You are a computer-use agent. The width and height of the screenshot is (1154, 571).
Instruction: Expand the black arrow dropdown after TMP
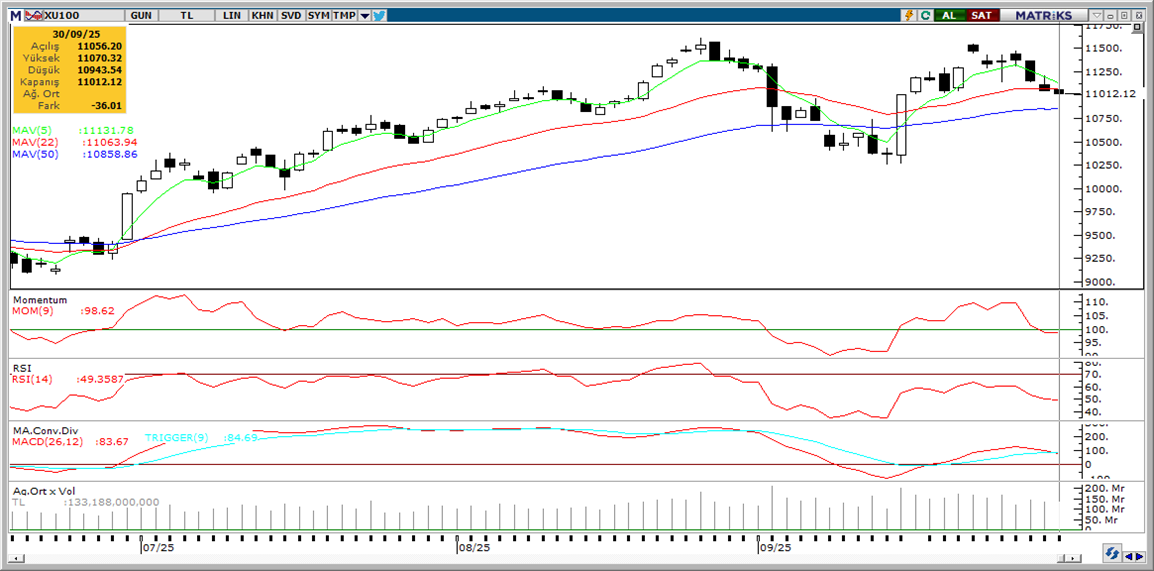point(365,15)
